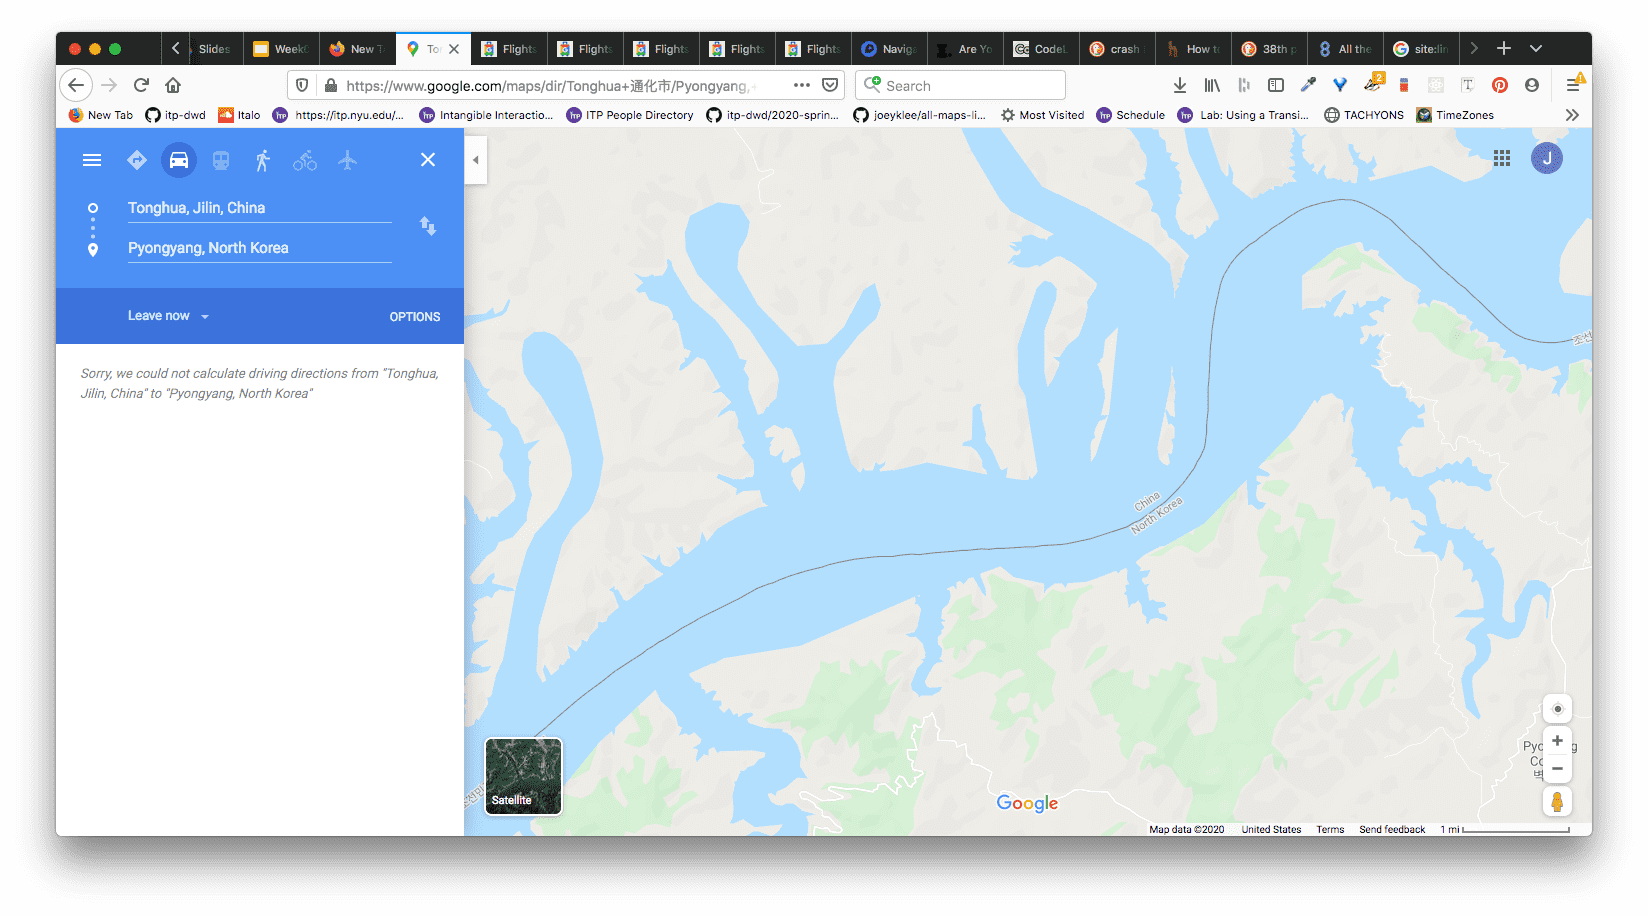
Task: Expand the Leave now dropdown
Action: point(168,316)
